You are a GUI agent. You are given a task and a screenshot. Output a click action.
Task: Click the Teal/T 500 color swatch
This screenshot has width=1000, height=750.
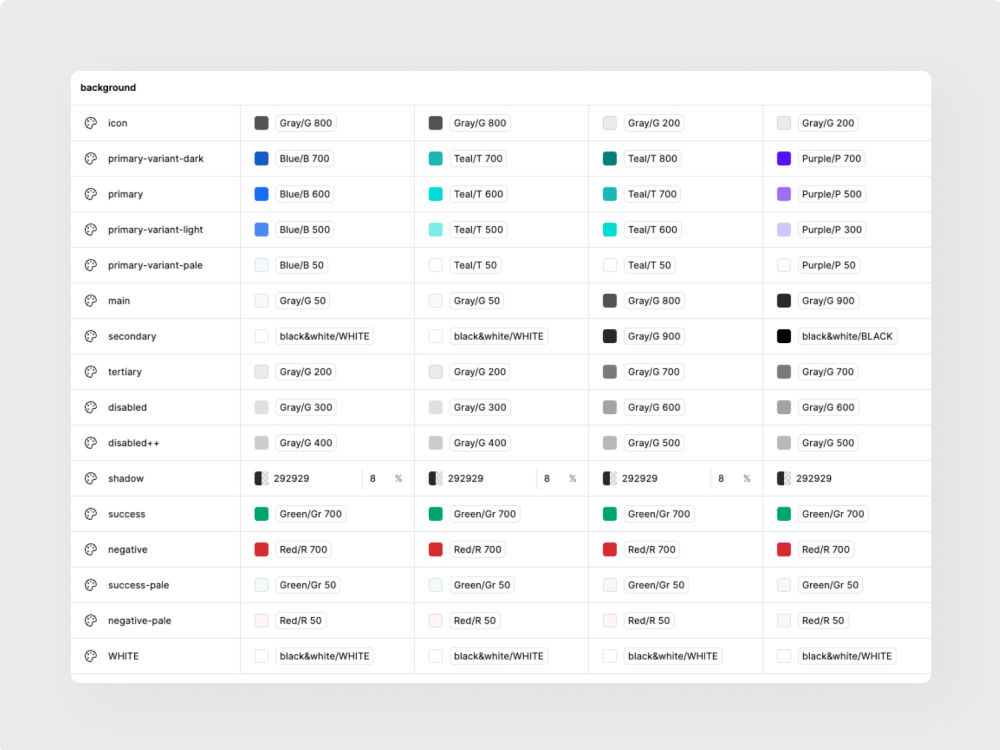click(436, 230)
